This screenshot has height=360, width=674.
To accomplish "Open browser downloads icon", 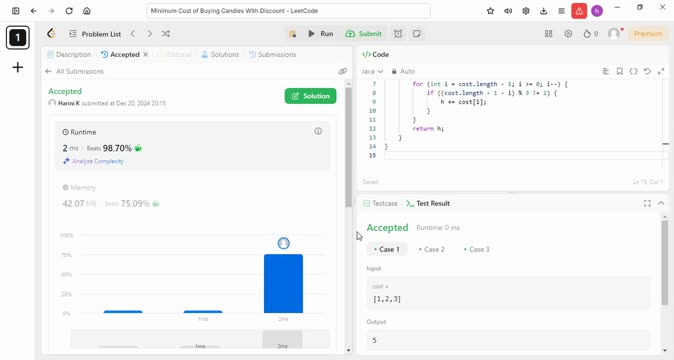I will point(543,11).
